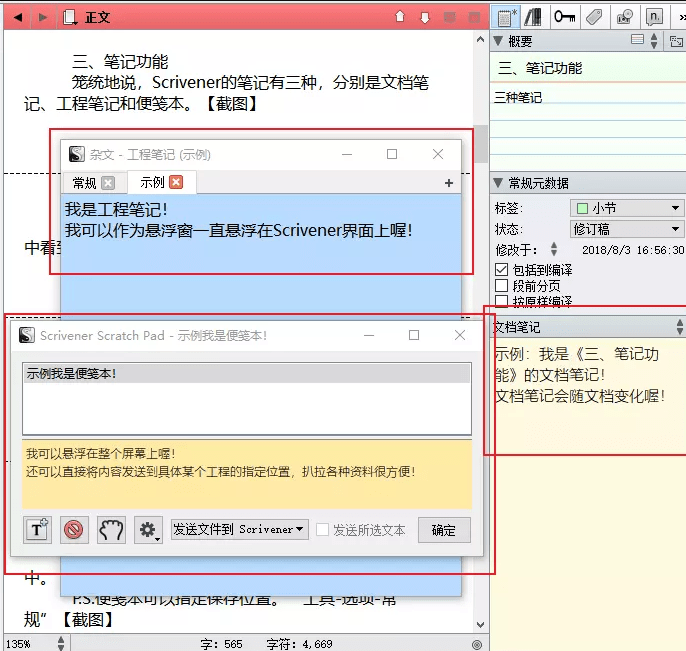The width and height of the screenshot is (686, 651).
Task: Click the editor scrollbar up arrow
Action: click(480, 39)
